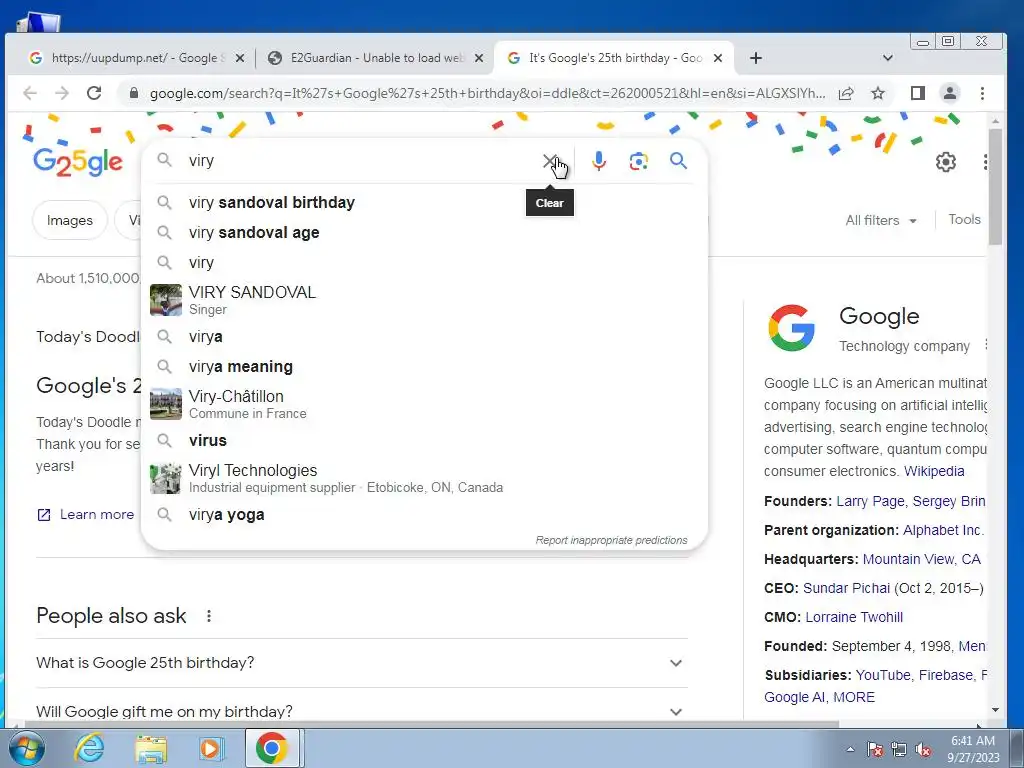Screen dimensions: 1024x768
Task: Open a new browser tab
Action: pos(756,58)
